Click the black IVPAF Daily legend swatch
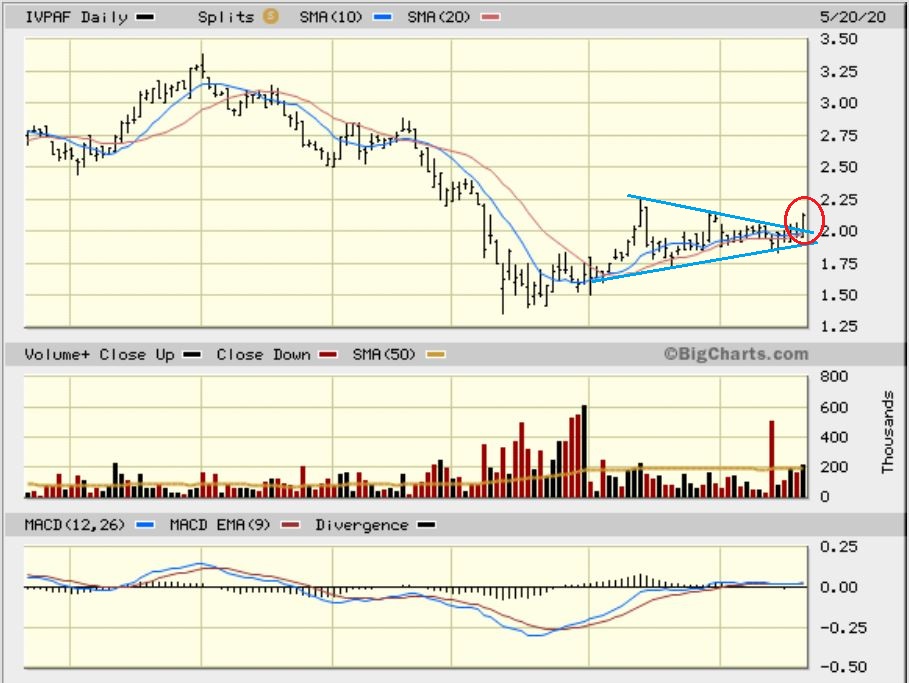909x683 pixels. (x=145, y=18)
